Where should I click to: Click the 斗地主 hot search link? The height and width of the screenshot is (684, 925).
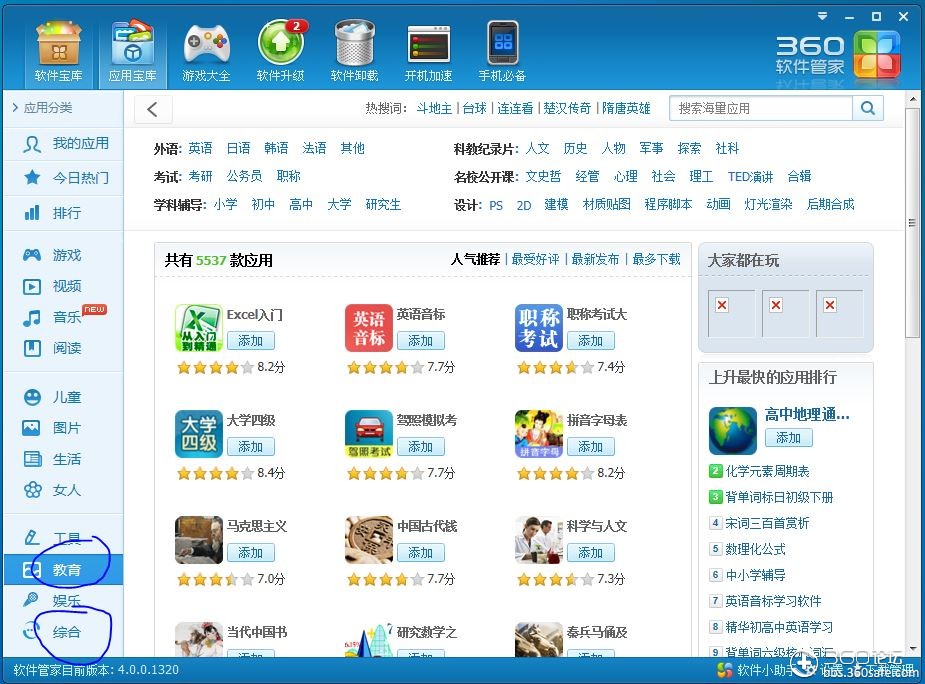tap(434, 109)
